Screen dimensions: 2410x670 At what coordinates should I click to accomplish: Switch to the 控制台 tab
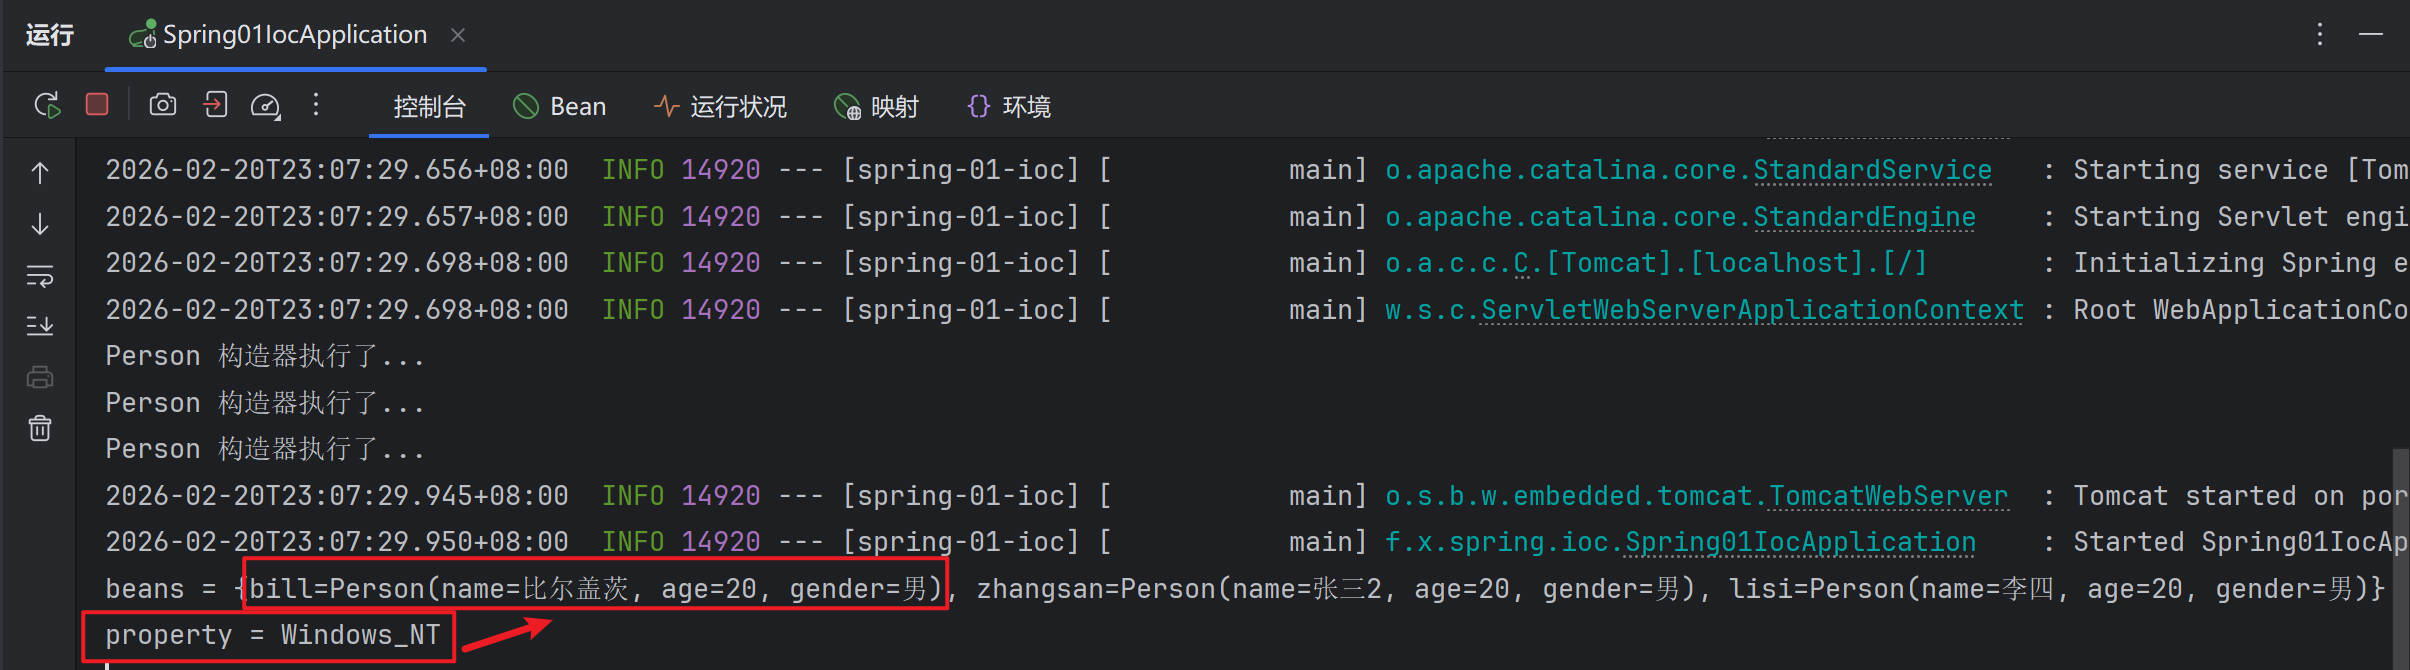[429, 107]
